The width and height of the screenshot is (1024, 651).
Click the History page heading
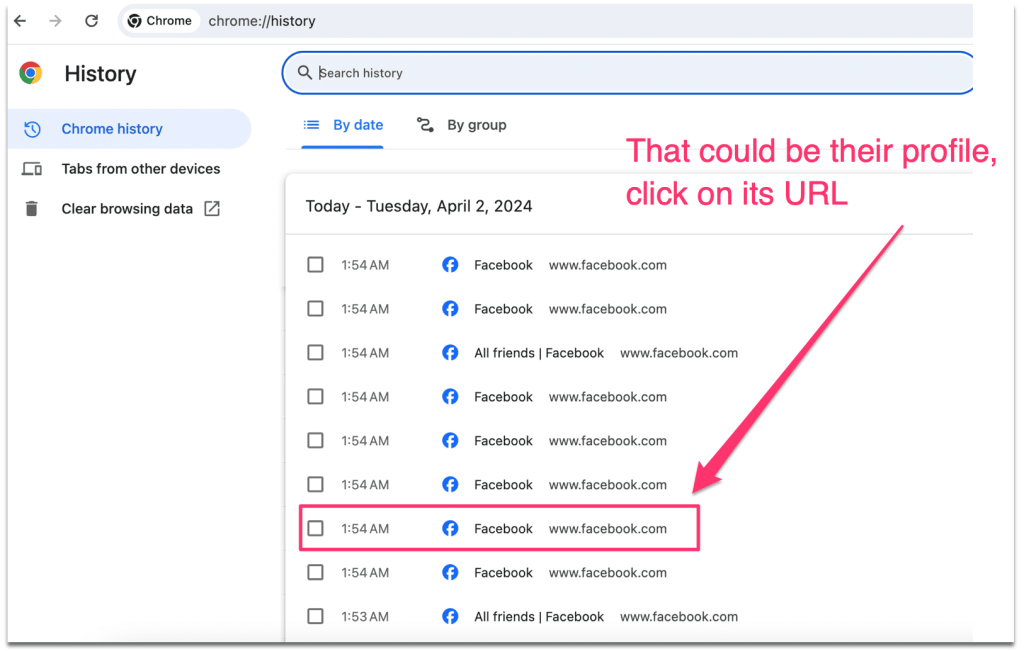point(101,74)
